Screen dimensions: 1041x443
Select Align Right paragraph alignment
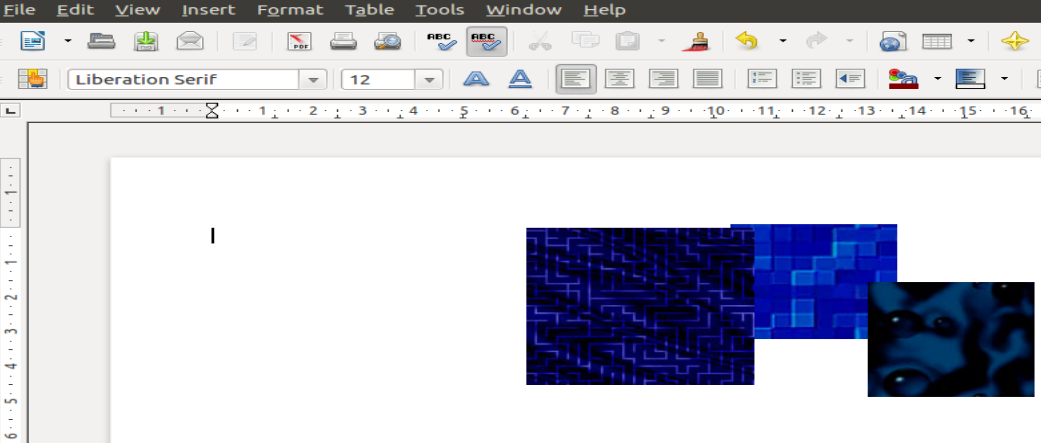pyautogui.click(x=663, y=80)
